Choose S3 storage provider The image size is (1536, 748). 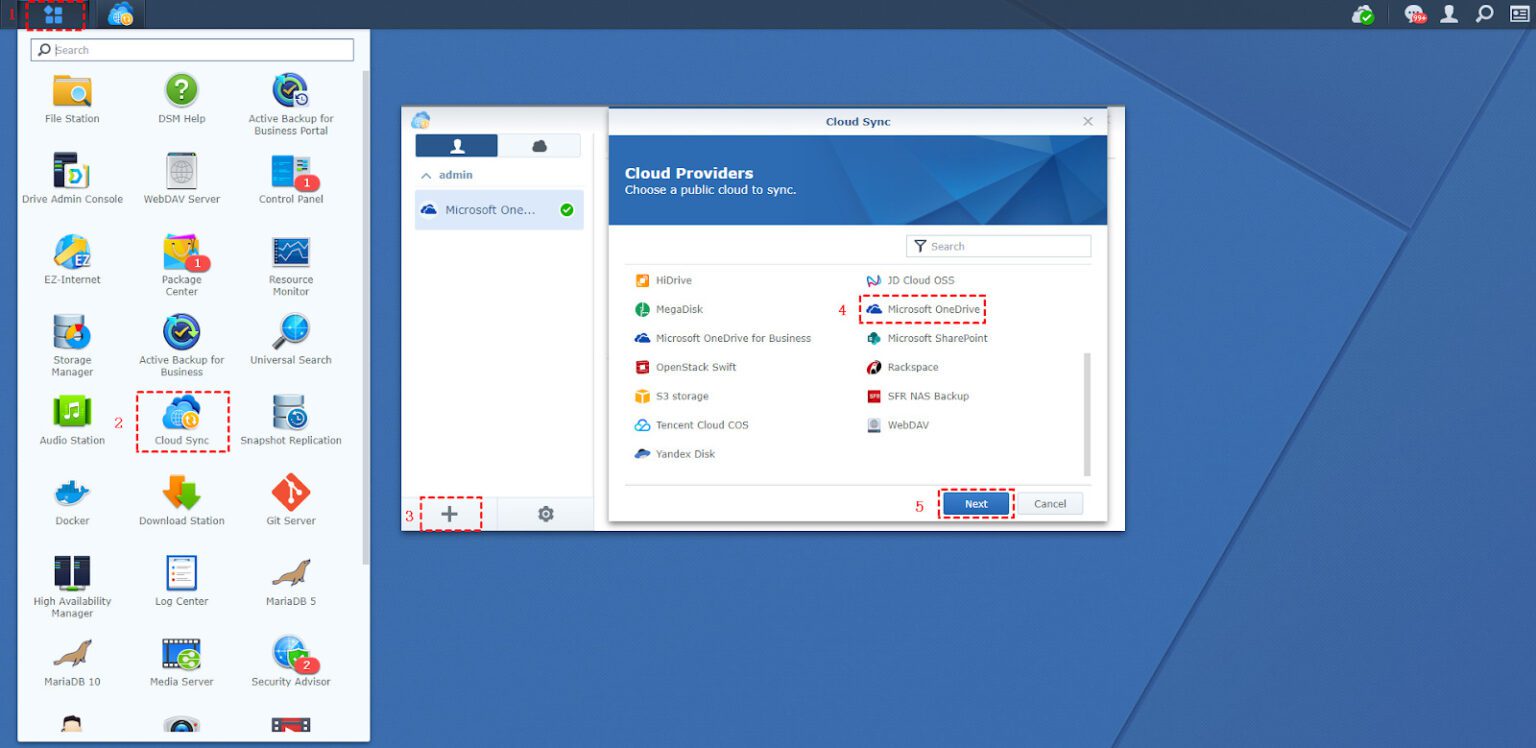pyautogui.click(x=672, y=396)
